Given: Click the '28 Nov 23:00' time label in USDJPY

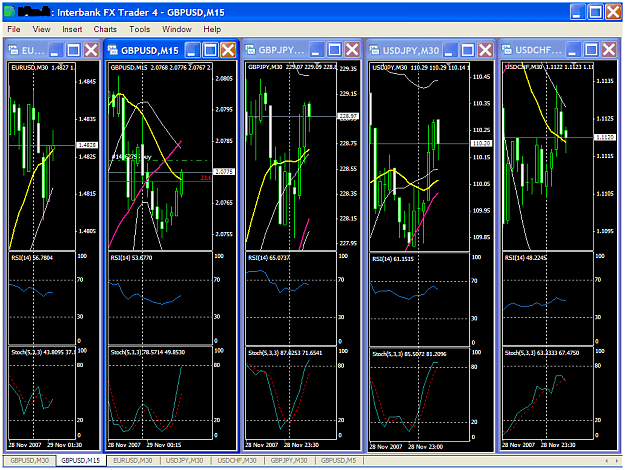Looking at the screenshot, I should 425,447.
